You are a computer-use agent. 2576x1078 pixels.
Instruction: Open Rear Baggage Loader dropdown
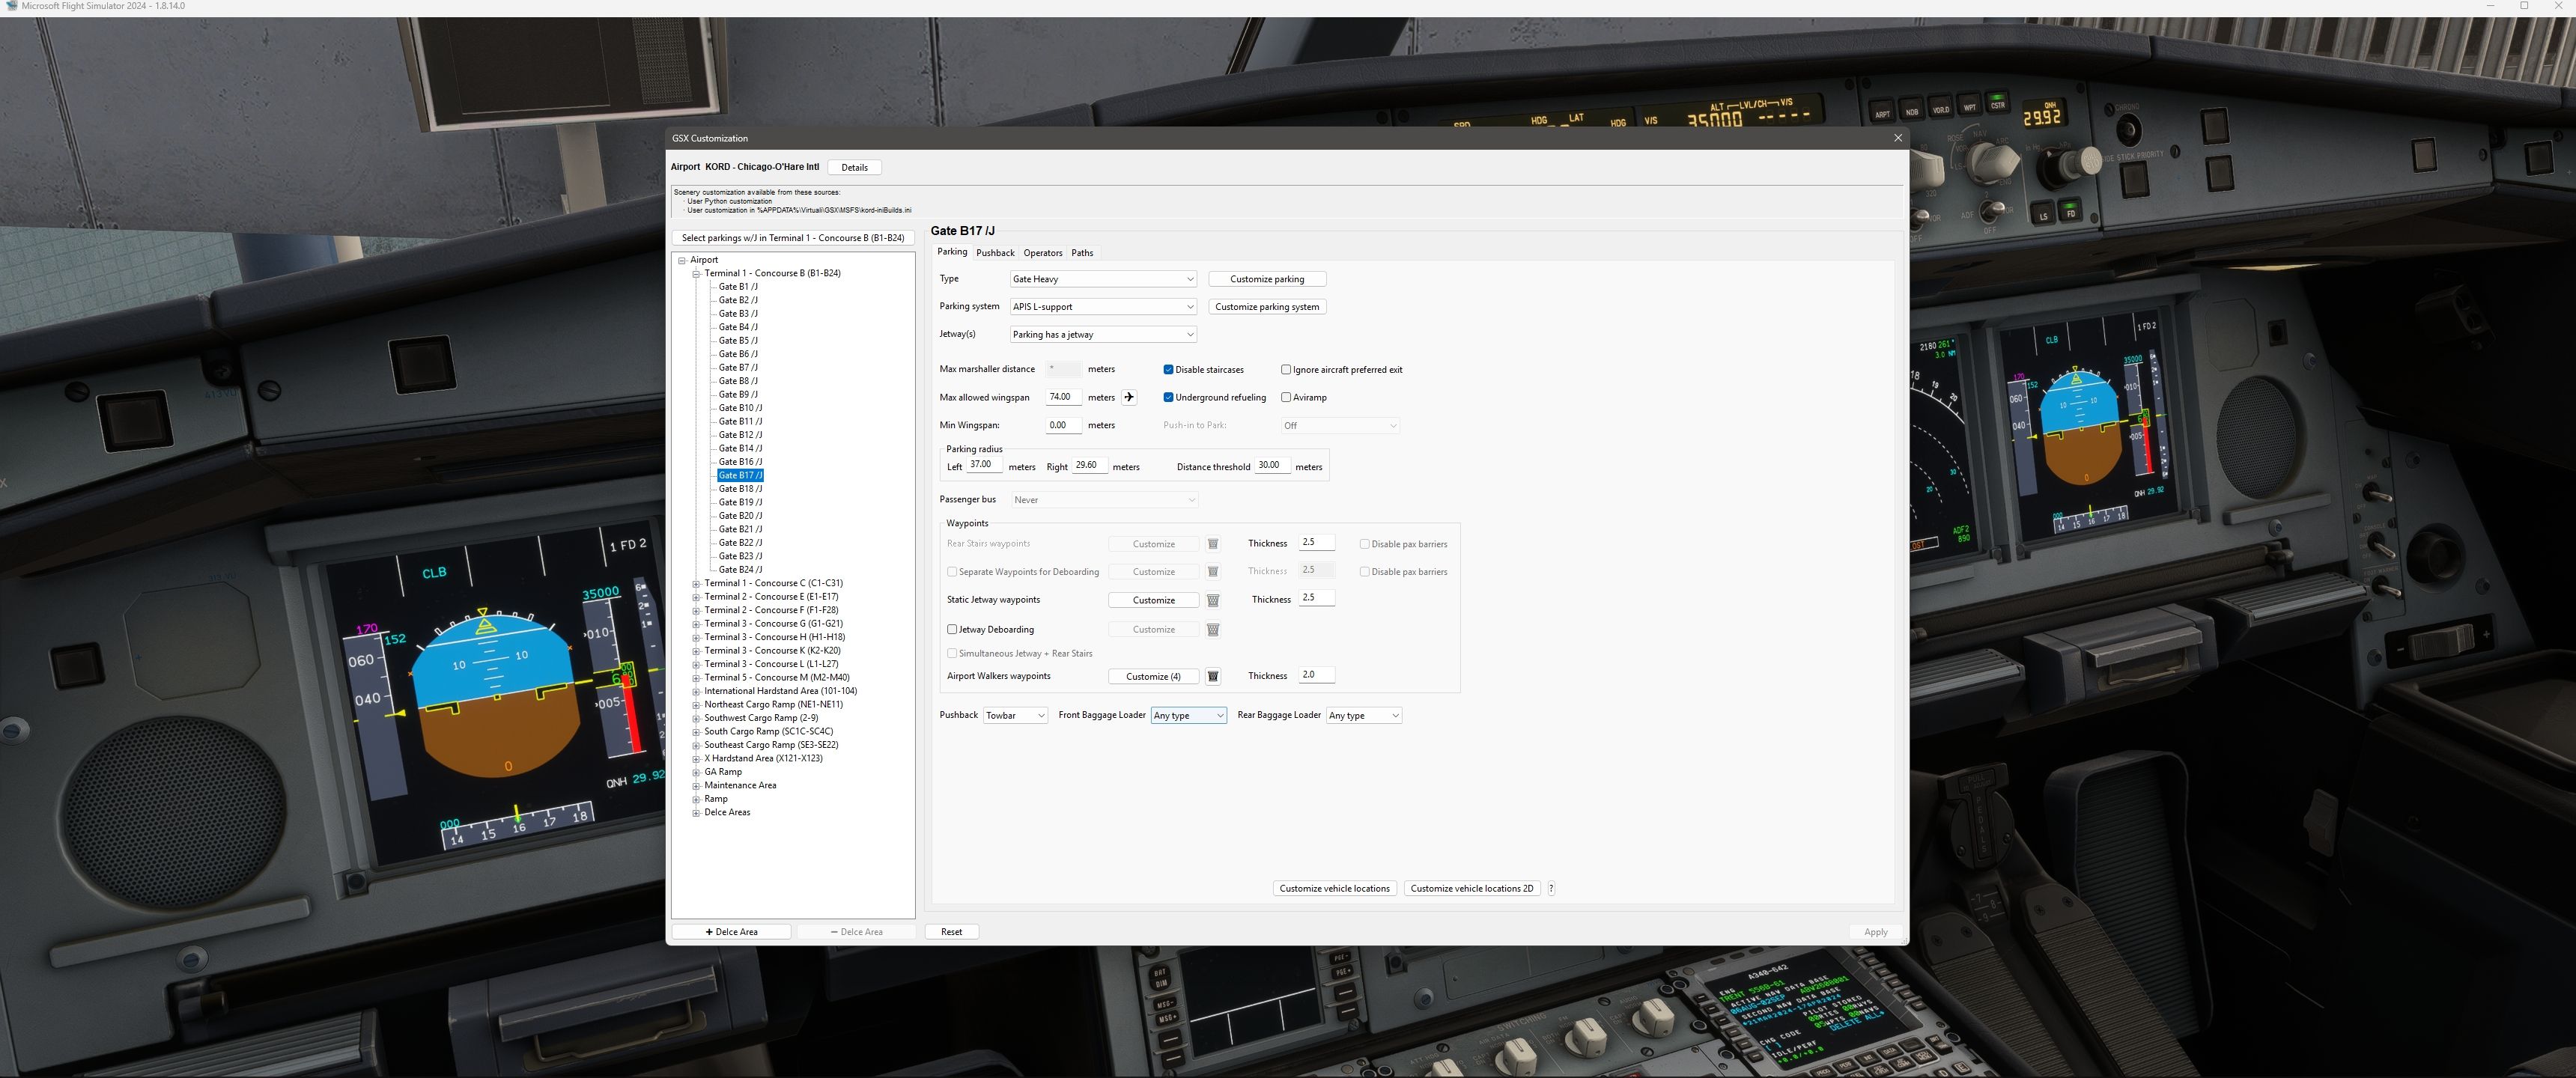pos(1364,716)
